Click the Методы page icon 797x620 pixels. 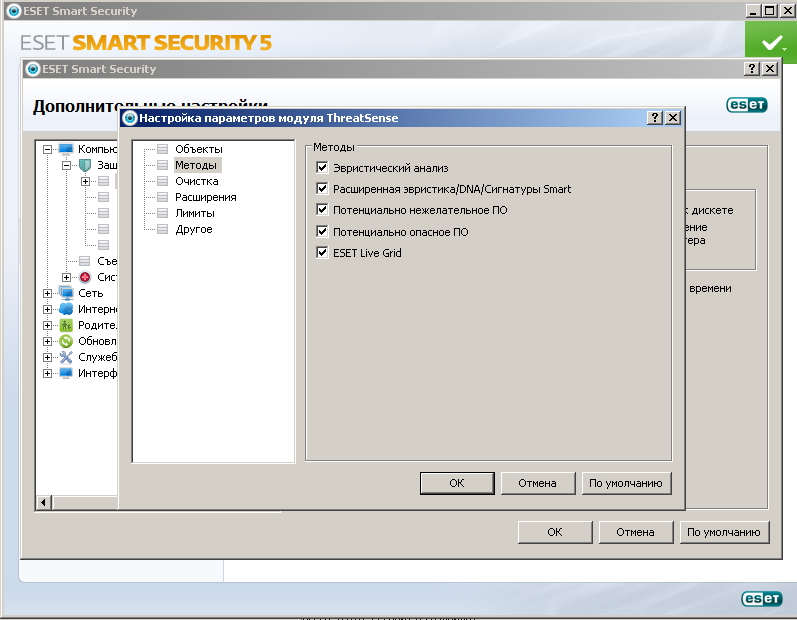click(x=162, y=165)
